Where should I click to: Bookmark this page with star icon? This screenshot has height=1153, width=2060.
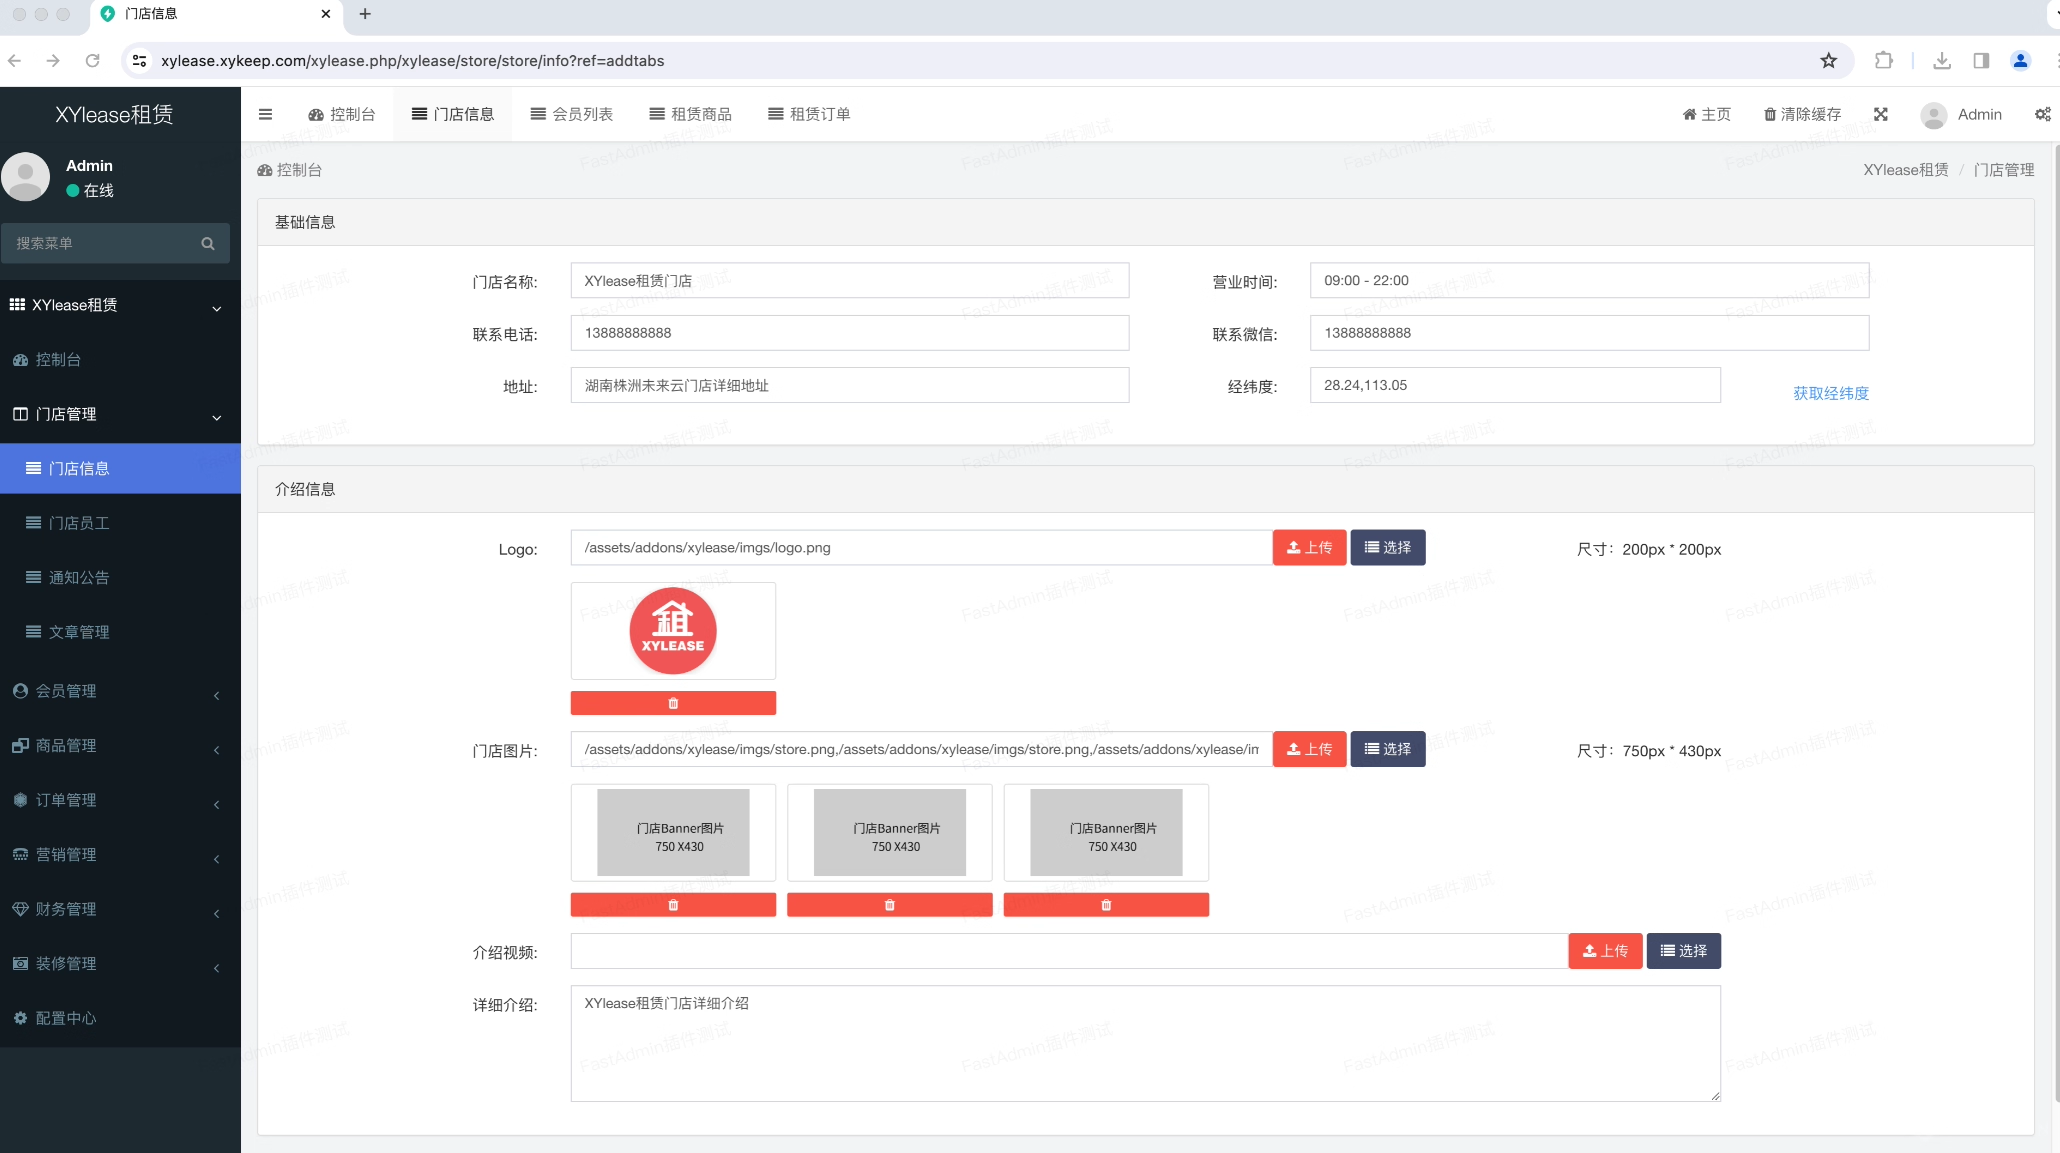1828,61
